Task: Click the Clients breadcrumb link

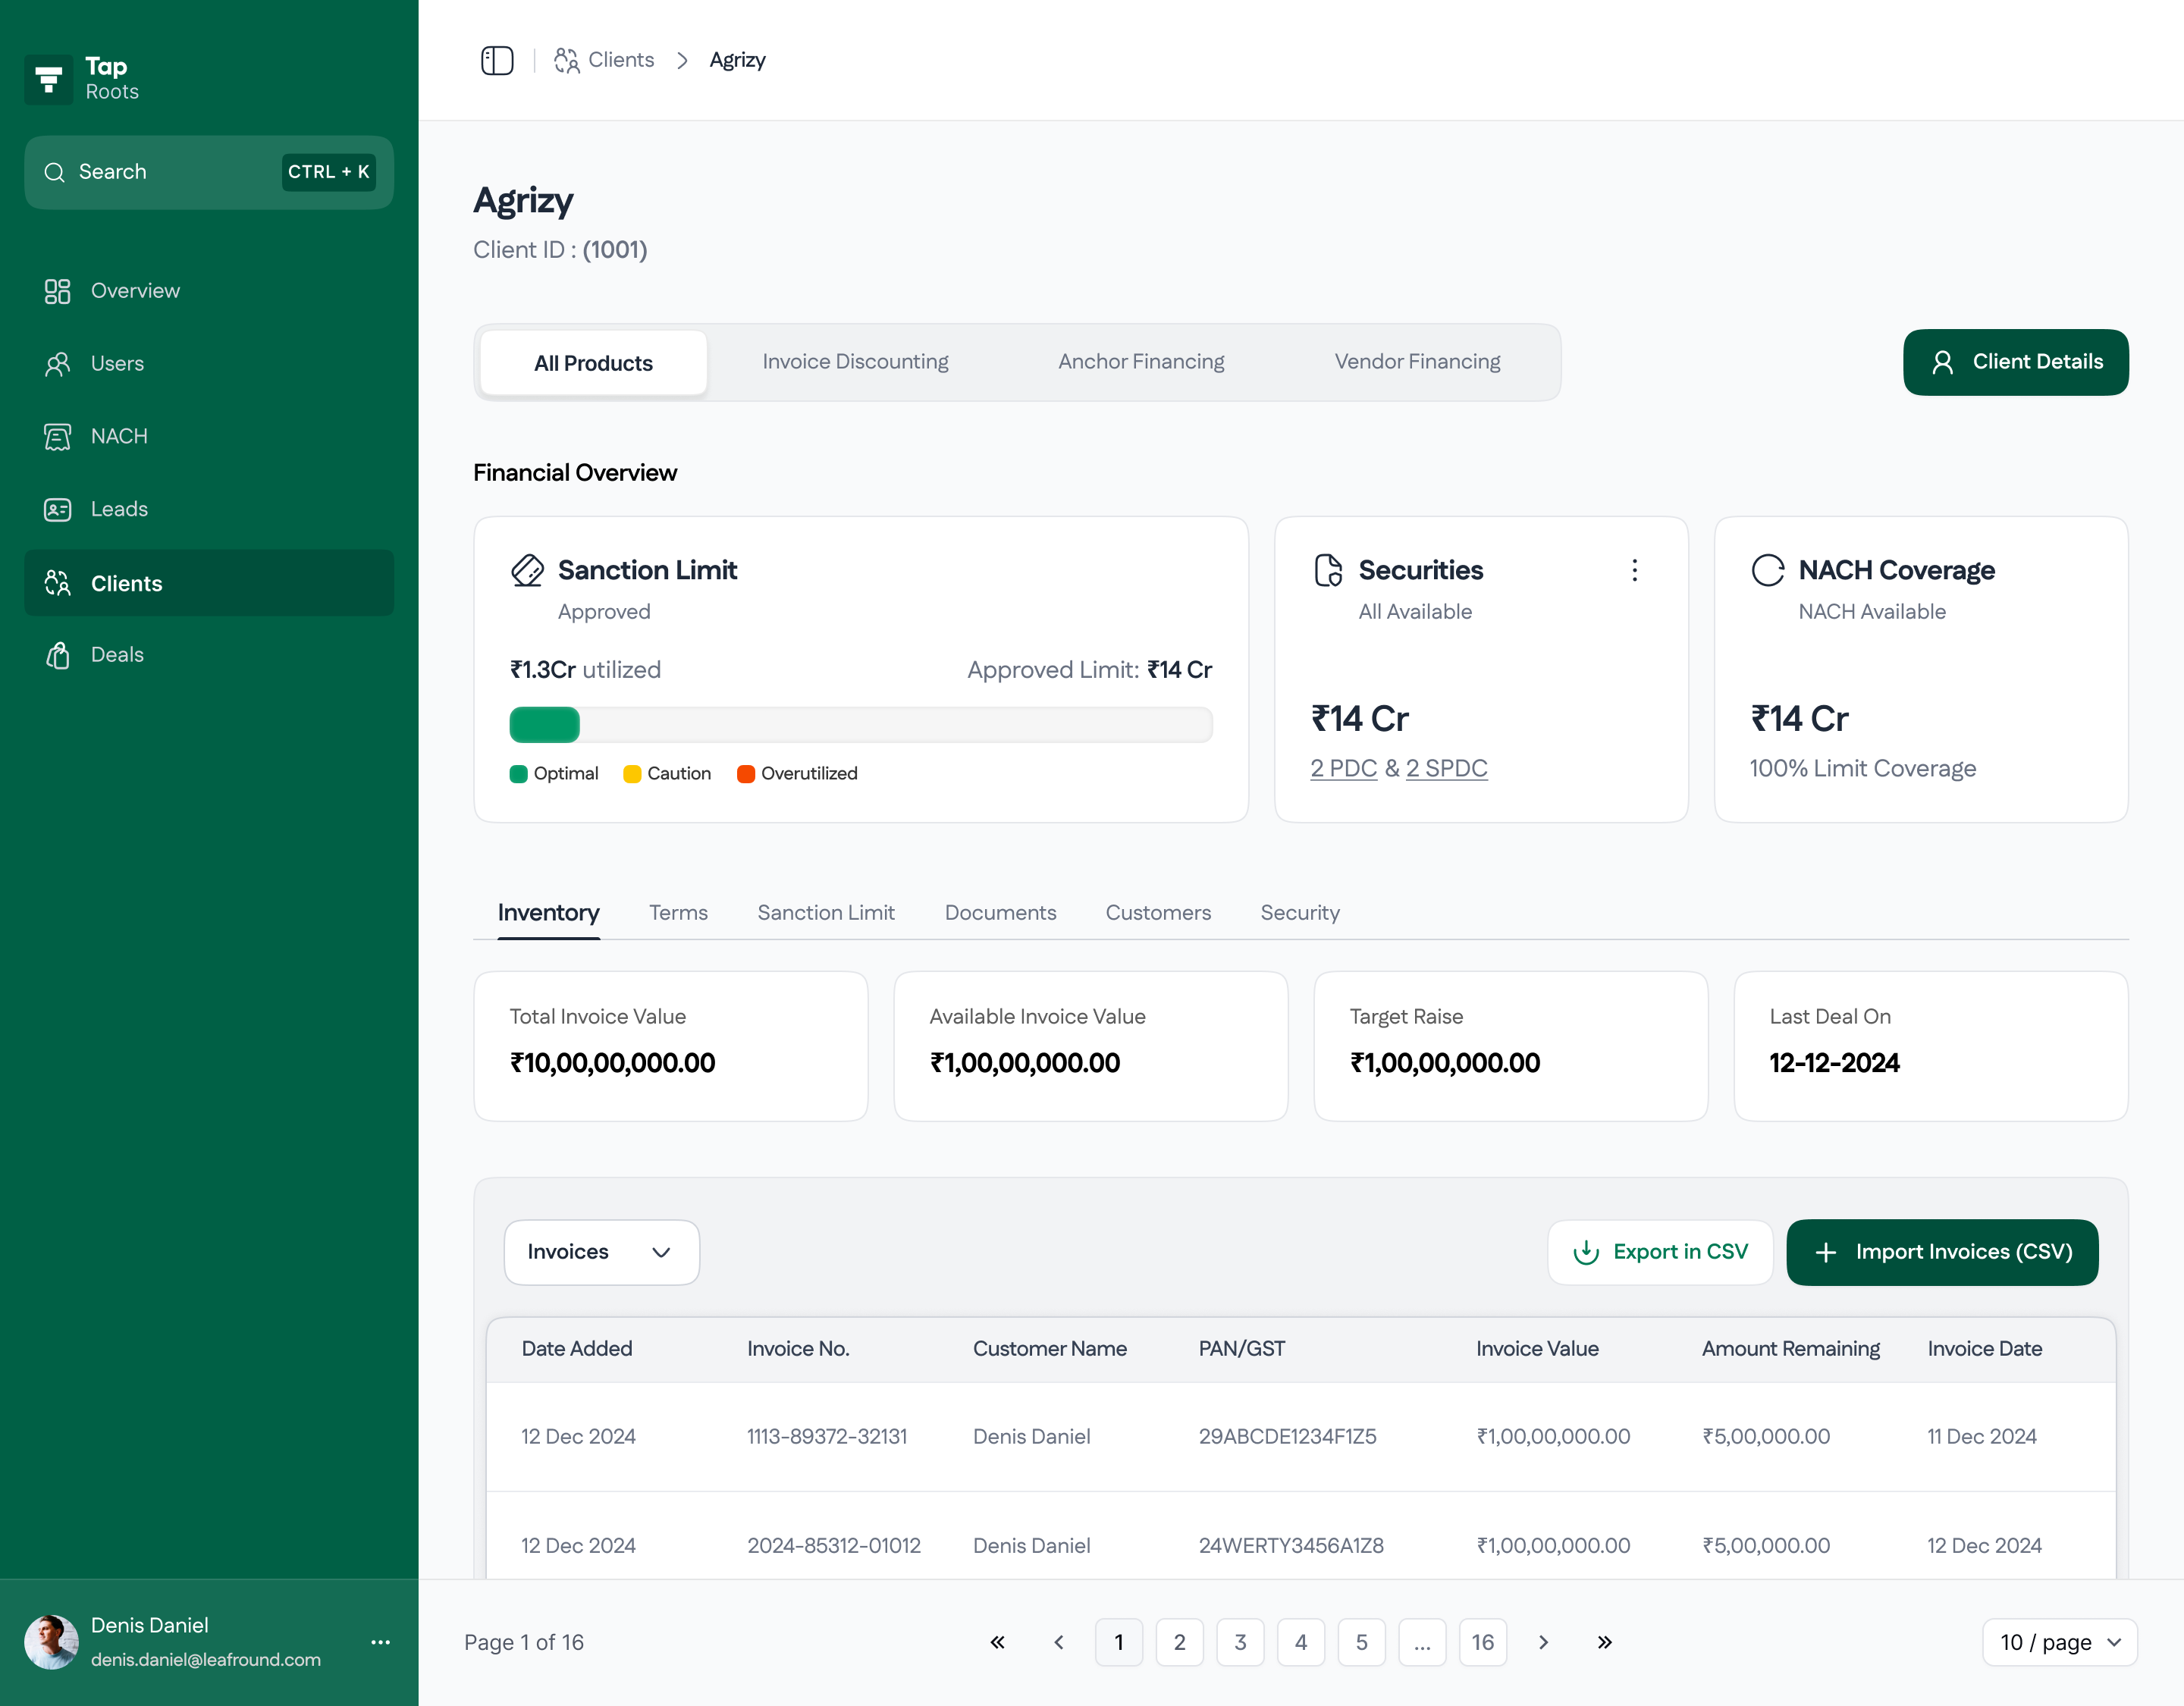Action: (x=604, y=60)
